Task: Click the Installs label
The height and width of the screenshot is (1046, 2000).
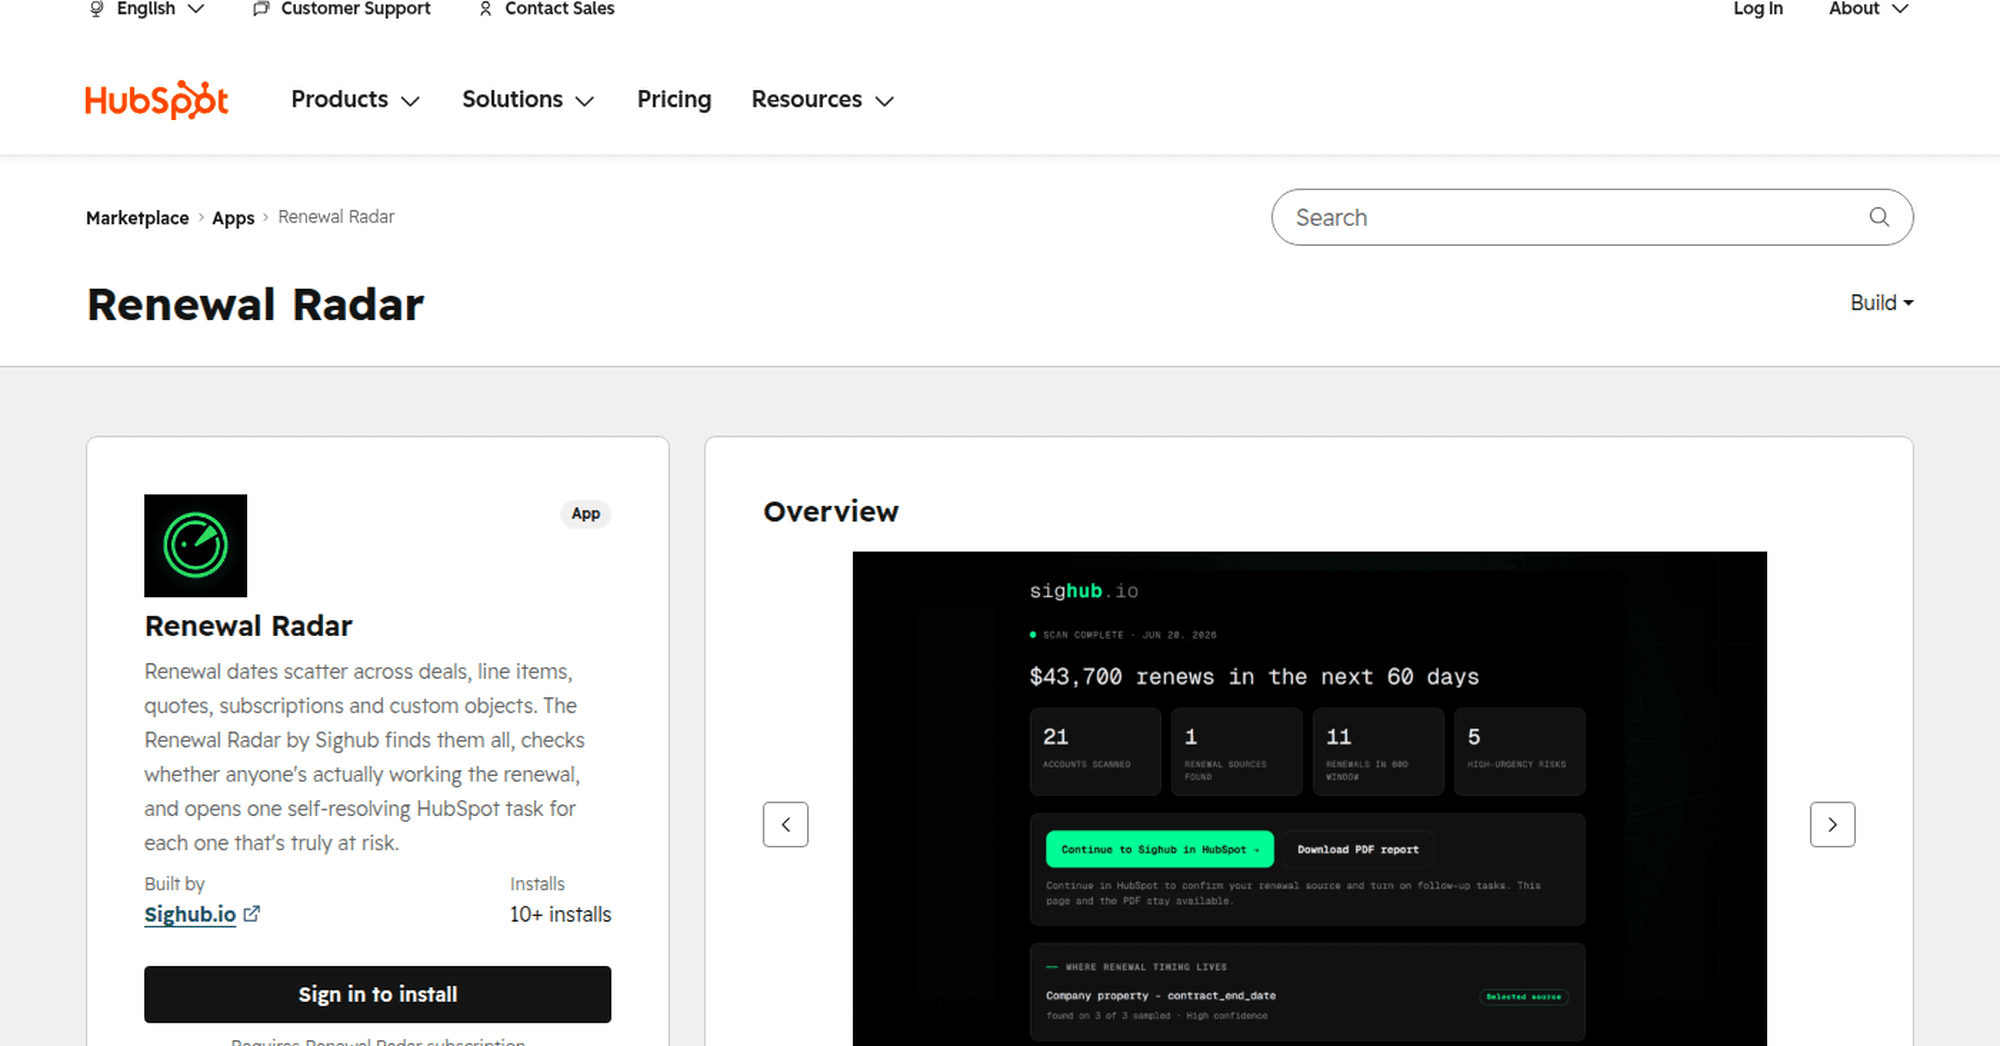Action: click(x=537, y=884)
